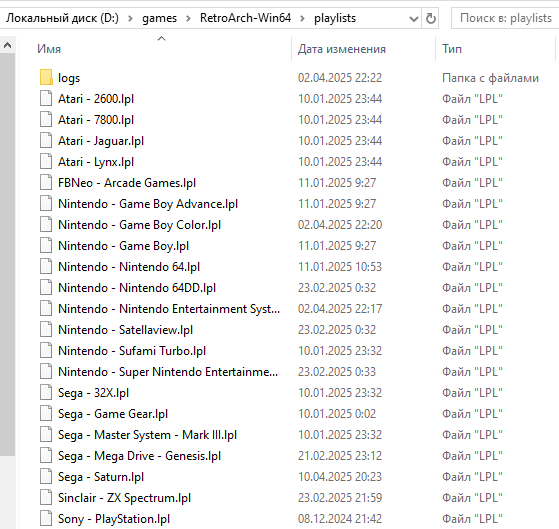This screenshot has height=529, width=559.
Task: Click the file icon beside Atari - 7800.lpl
Action: pyautogui.click(x=46, y=120)
